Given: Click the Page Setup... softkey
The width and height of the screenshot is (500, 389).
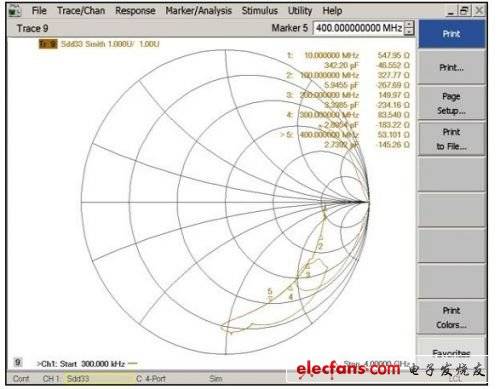Looking at the screenshot, I should pos(452,103).
